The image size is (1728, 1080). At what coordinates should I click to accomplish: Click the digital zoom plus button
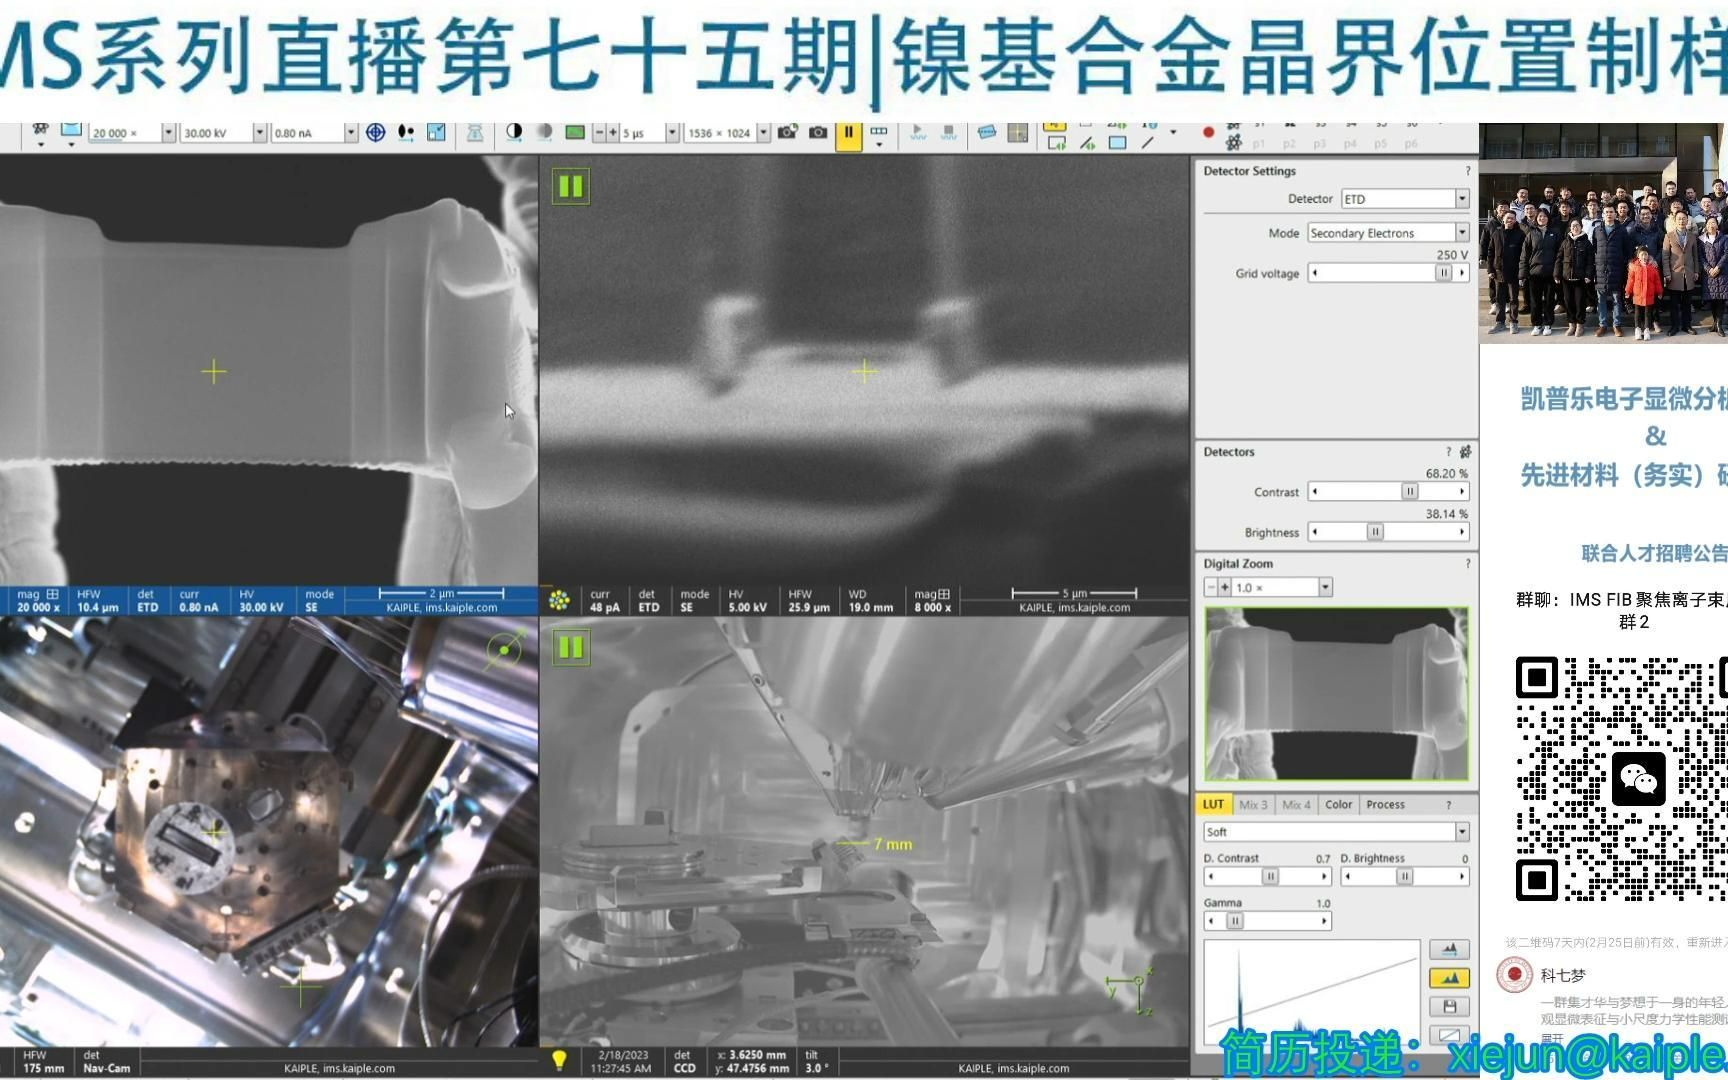(1224, 588)
